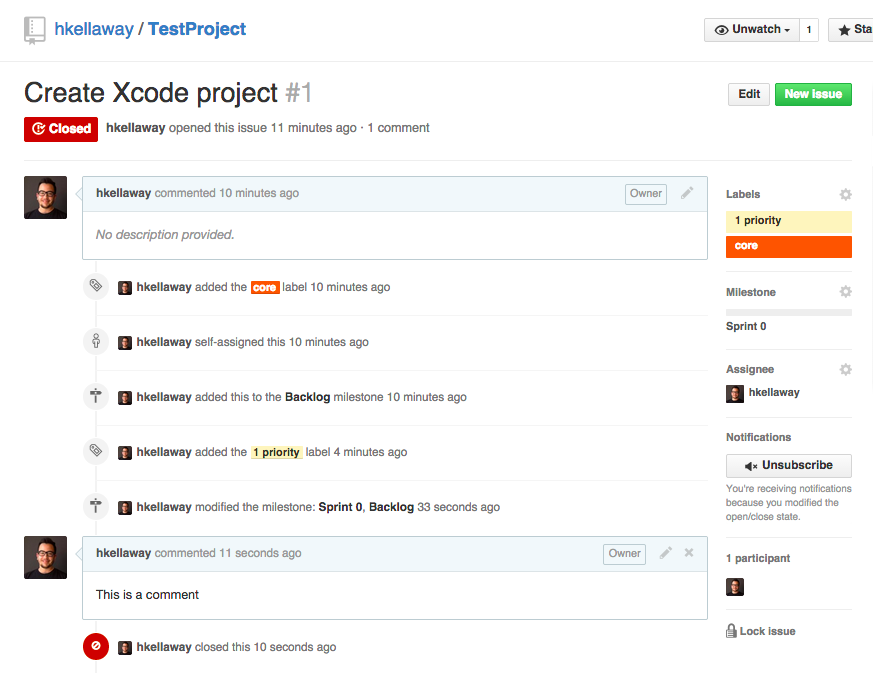Click the avatar beside the first comment

pos(45,198)
